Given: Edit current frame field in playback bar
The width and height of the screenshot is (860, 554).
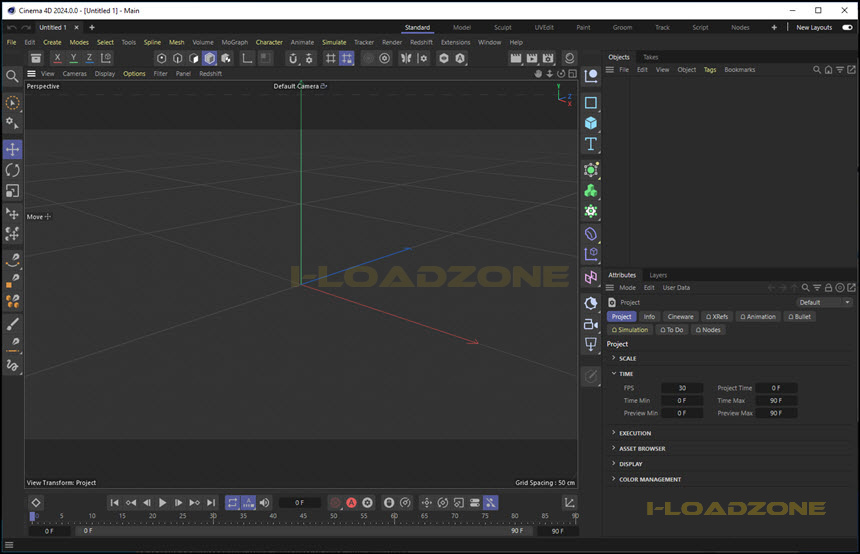Looking at the screenshot, I should tap(299, 502).
